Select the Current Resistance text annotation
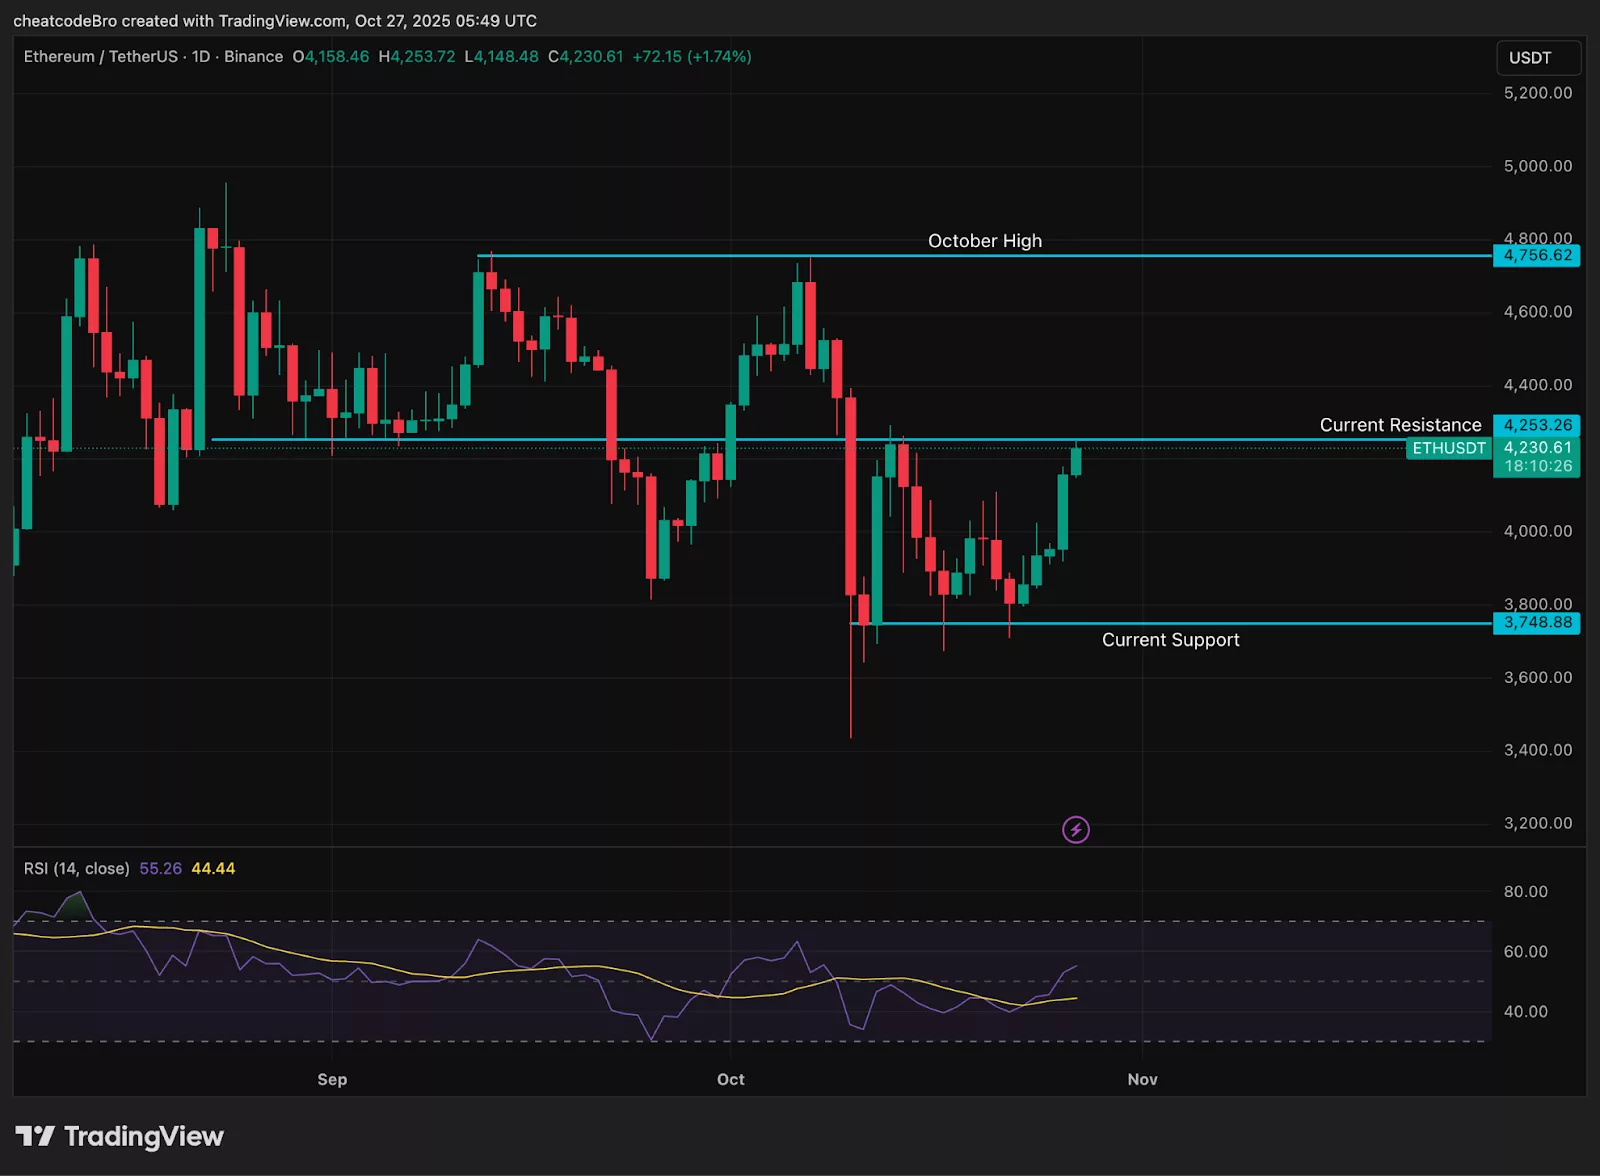1600x1176 pixels. tap(1400, 424)
